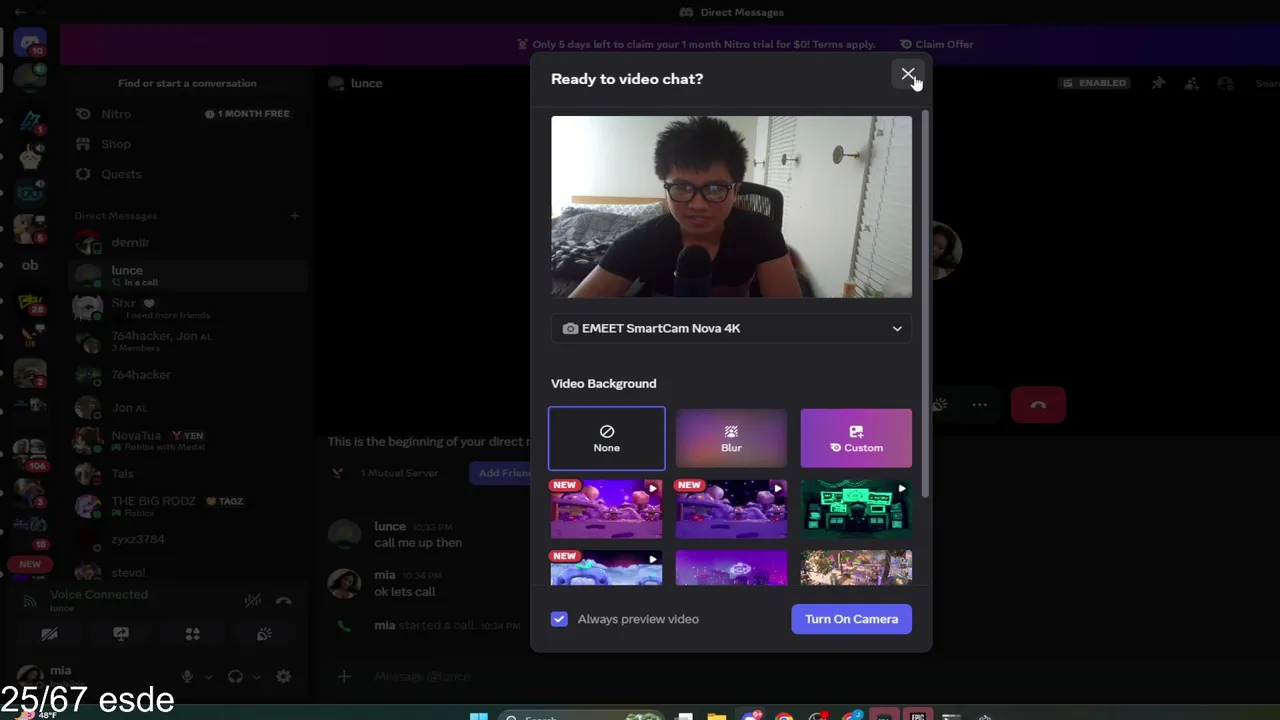Open stevo! direct message
This screenshot has width=1280, height=720.
(186, 572)
